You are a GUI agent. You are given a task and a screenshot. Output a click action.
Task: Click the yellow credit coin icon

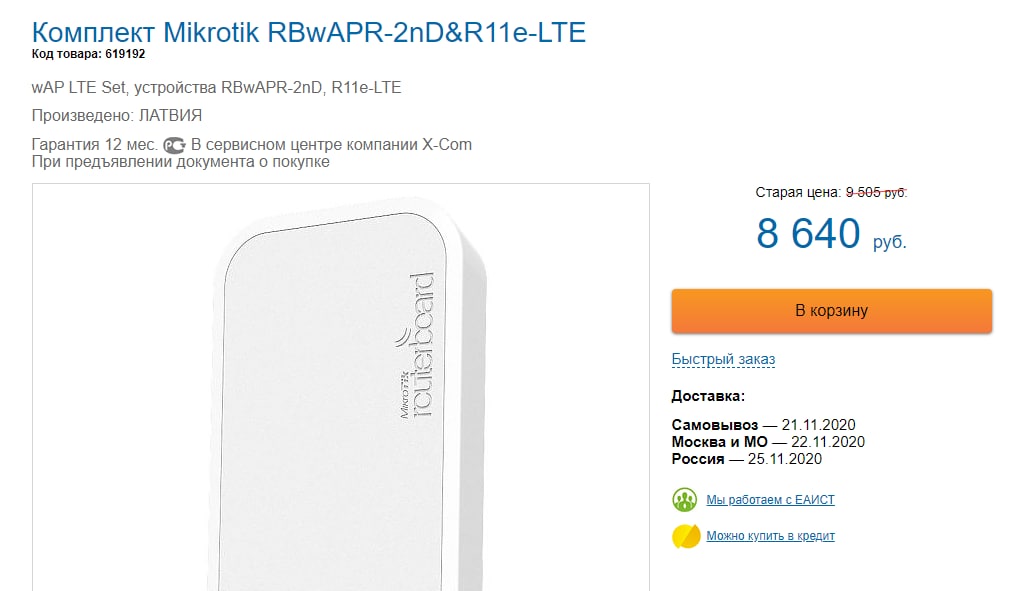click(685, 536)
